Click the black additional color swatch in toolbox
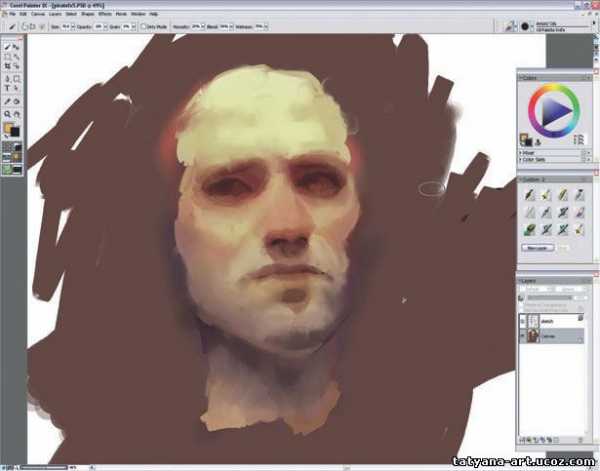Image resolution: width=600 pixels, height=471 pixels. click(x=15, y=132)
